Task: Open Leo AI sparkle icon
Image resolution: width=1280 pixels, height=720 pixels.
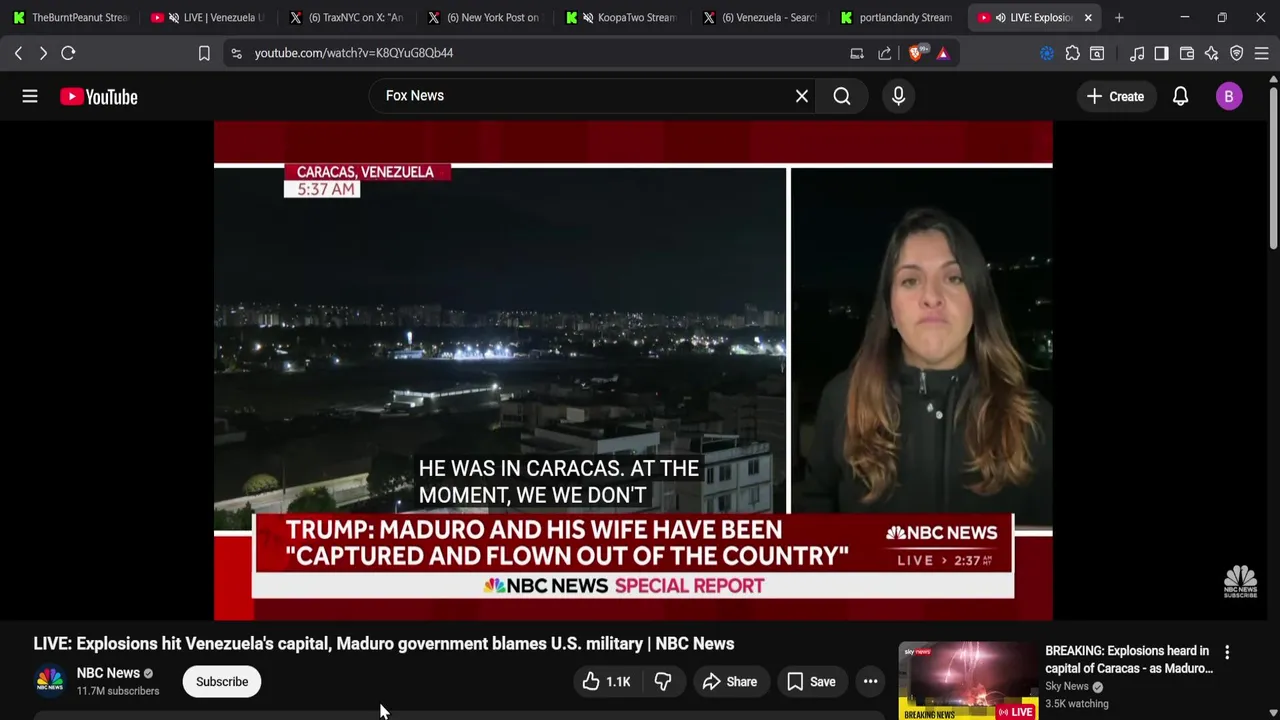Action: coord(1212,53)
